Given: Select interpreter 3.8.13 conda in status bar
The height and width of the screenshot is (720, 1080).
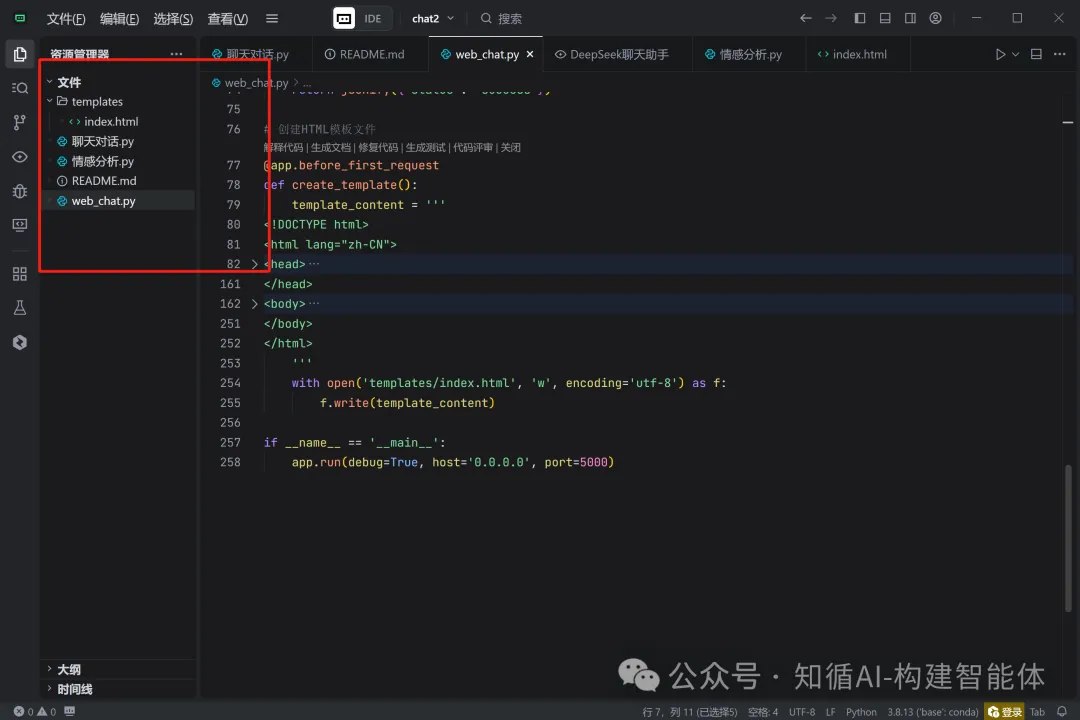Looking at the screenshot, I should (x=933, y=712).
